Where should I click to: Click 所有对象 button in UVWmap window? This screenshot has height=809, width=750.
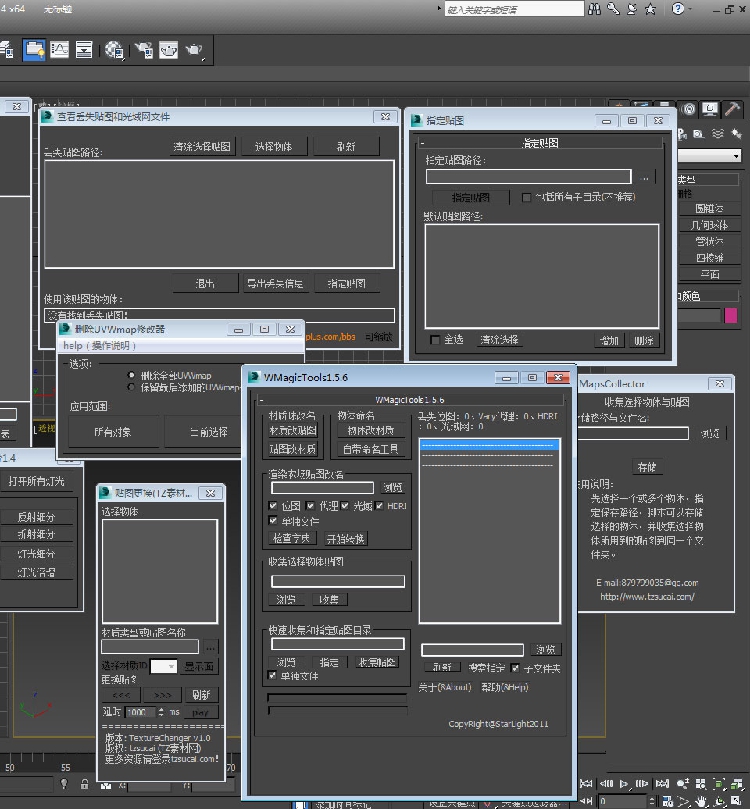pyautogui.click(x=112, y=432)
